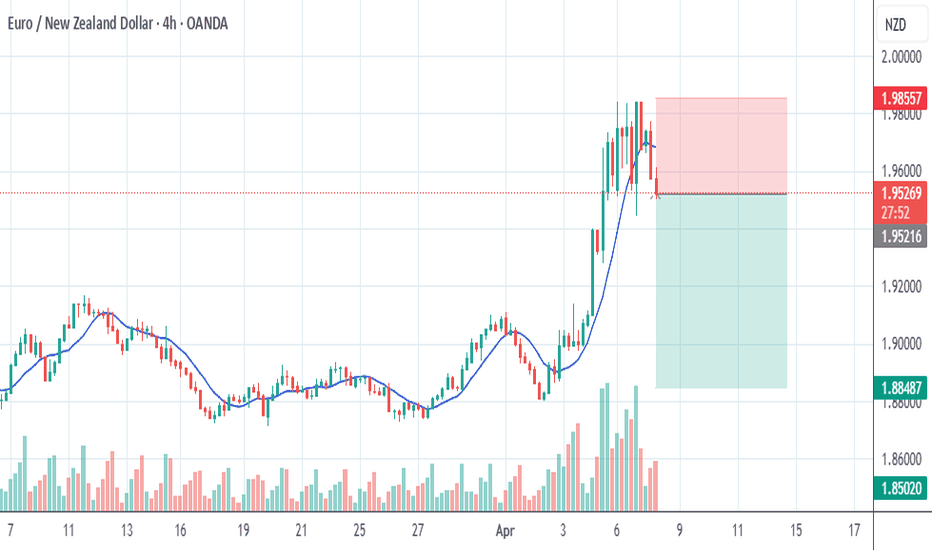
Task: Click the Euro / New Zealand Dollar symbol title
Action: click(x=80, y=24)
